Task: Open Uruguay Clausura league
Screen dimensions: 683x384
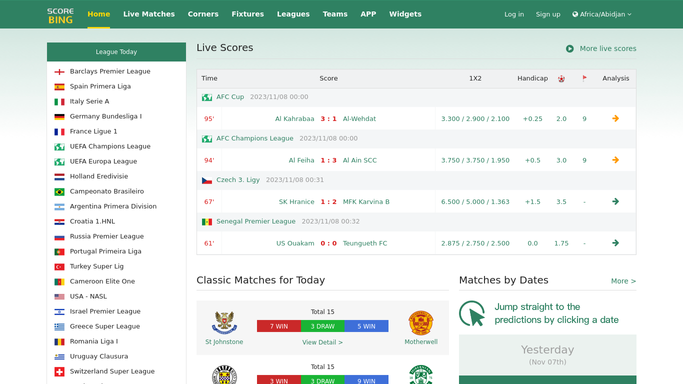Action: click(99, 356)
